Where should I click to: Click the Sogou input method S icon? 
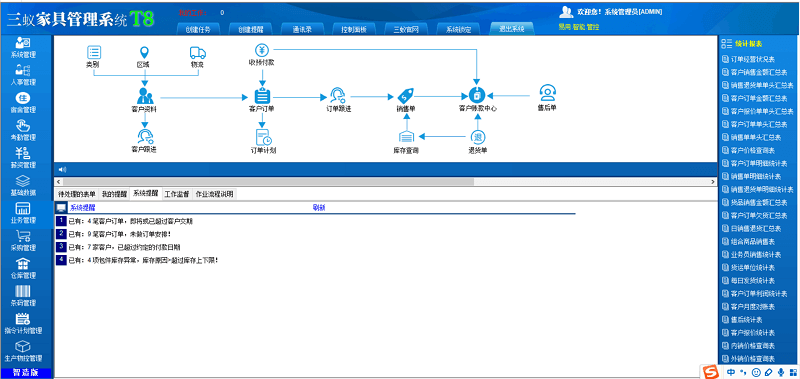point(710,372)
